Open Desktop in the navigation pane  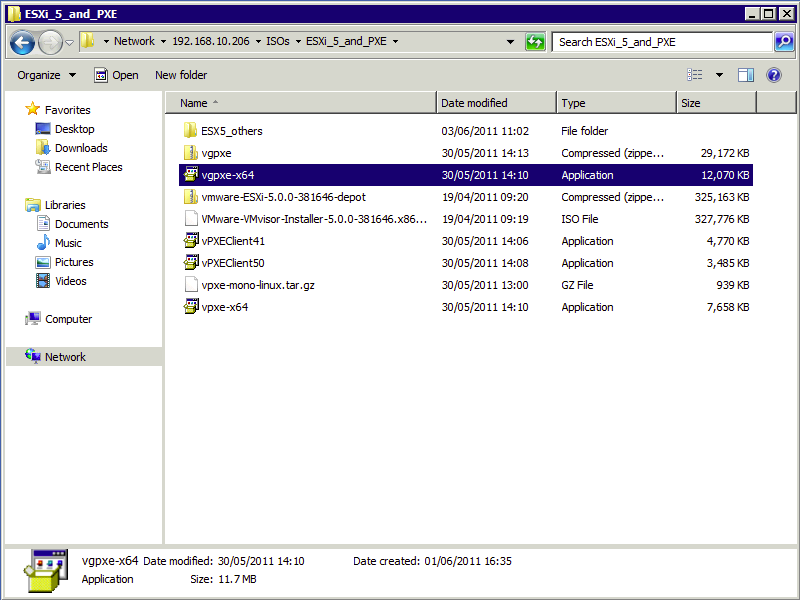[65, 129]
